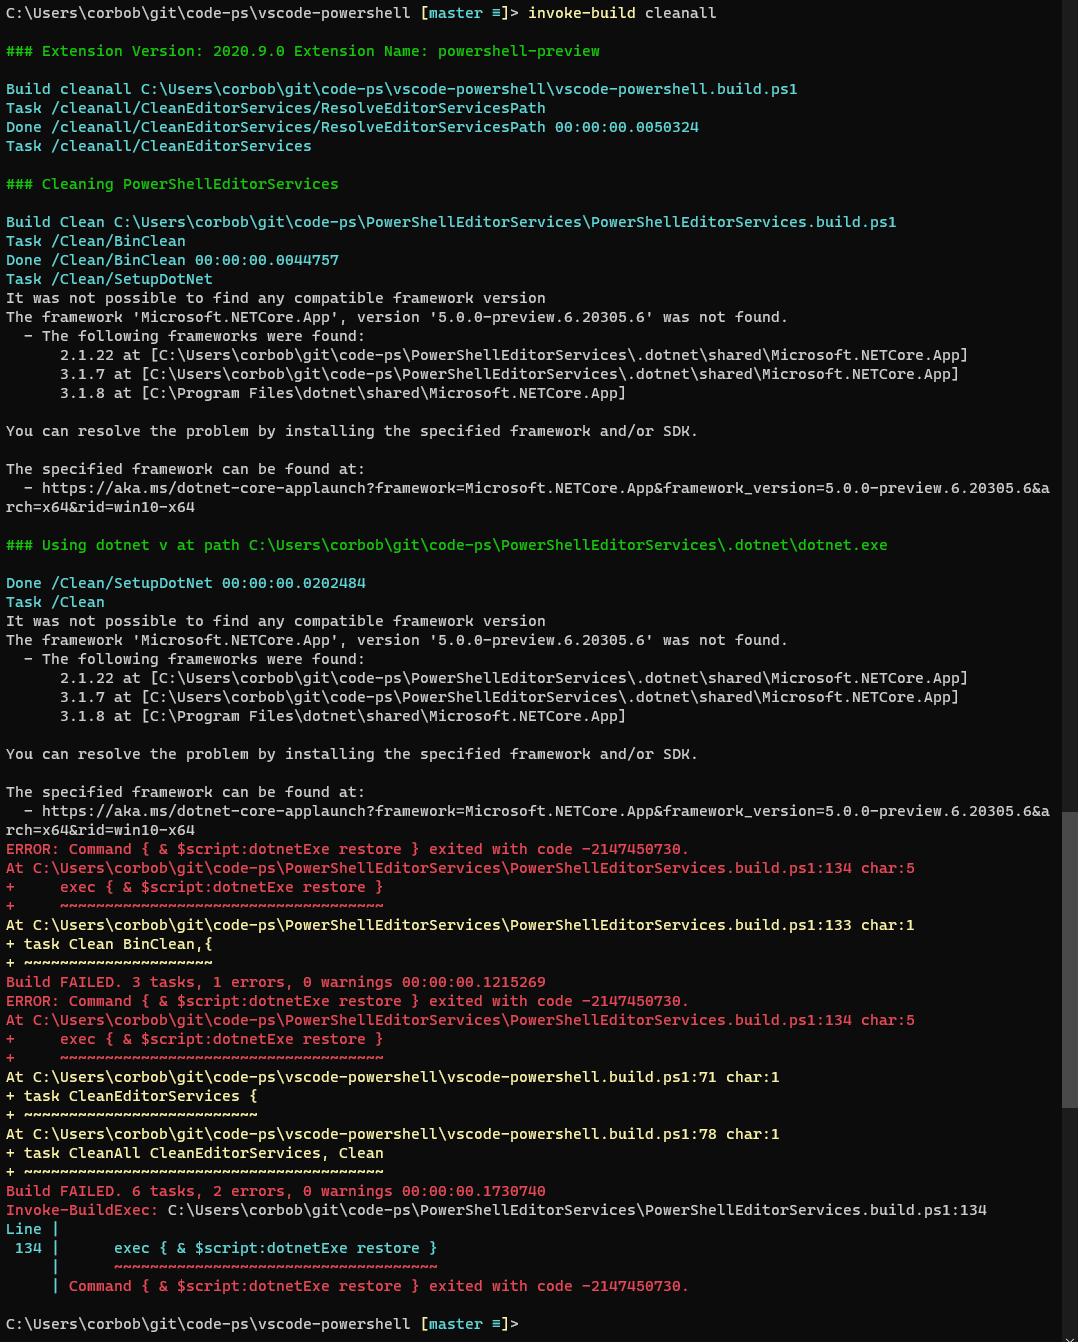Select the Extension Version 2020.9.0 header

pyautogui.click(x=300, y=51)
